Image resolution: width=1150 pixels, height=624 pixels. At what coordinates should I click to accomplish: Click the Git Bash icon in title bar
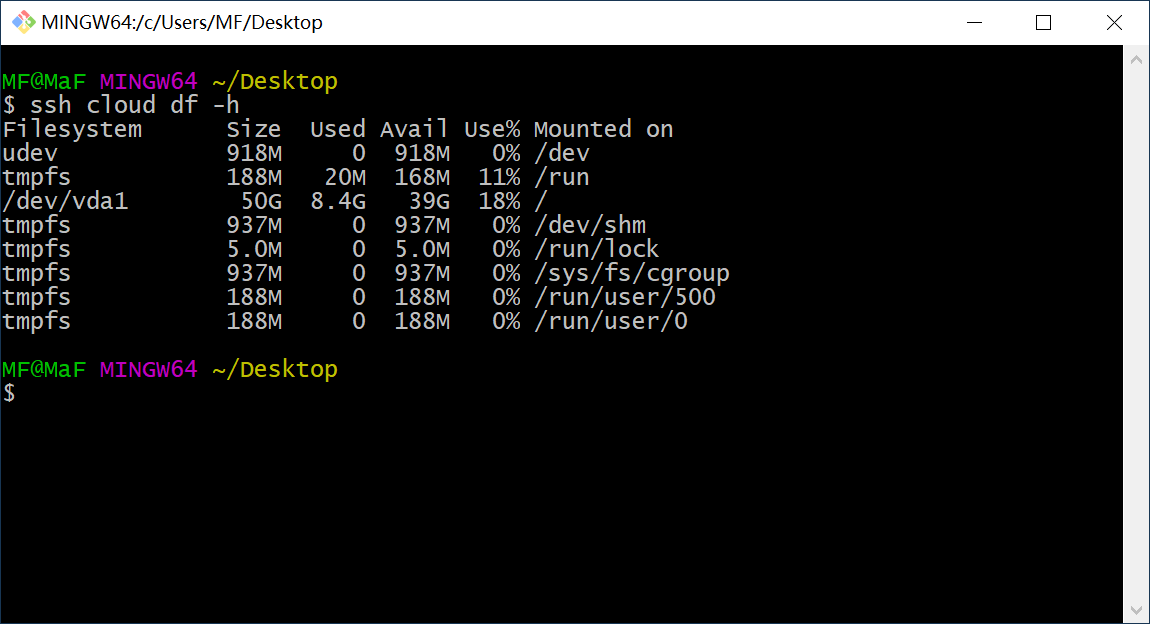click(x=22, y=22)
